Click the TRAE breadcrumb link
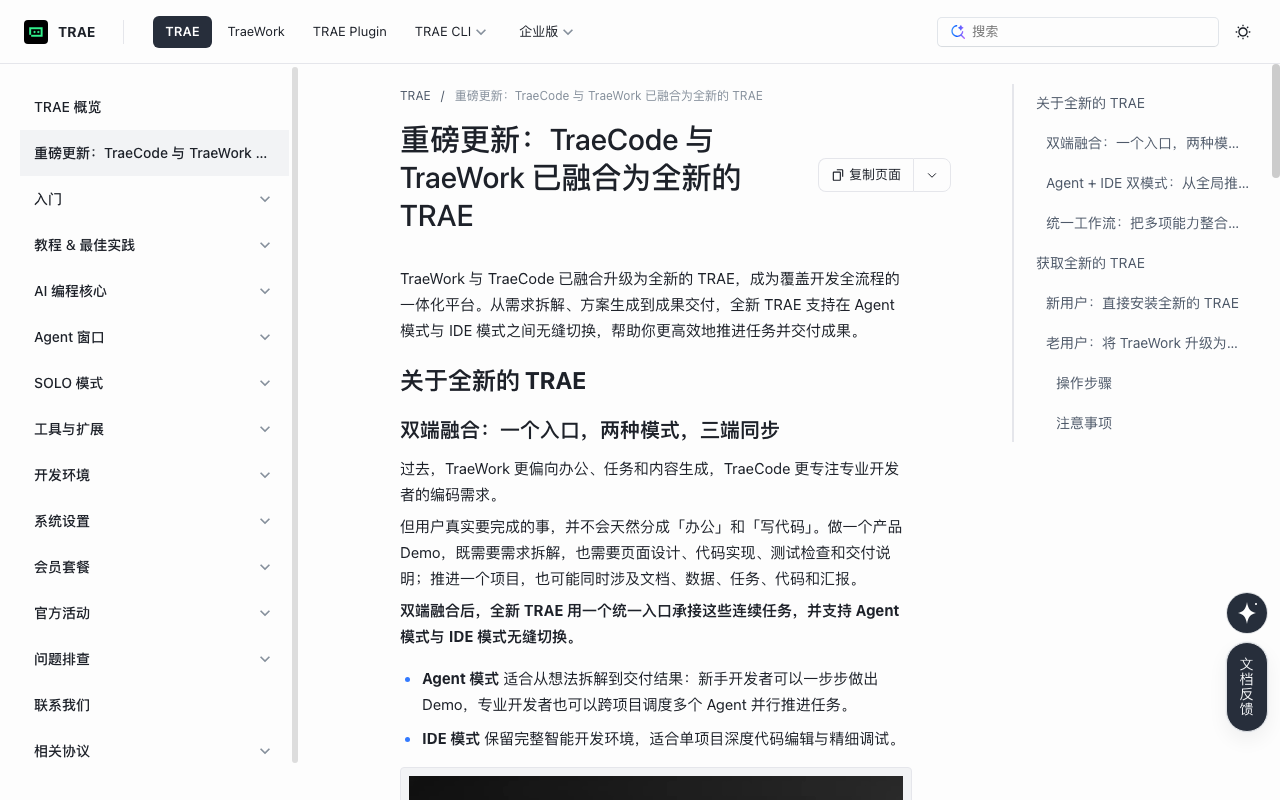Screen dimensions: 1280x800 click(415, 96)
